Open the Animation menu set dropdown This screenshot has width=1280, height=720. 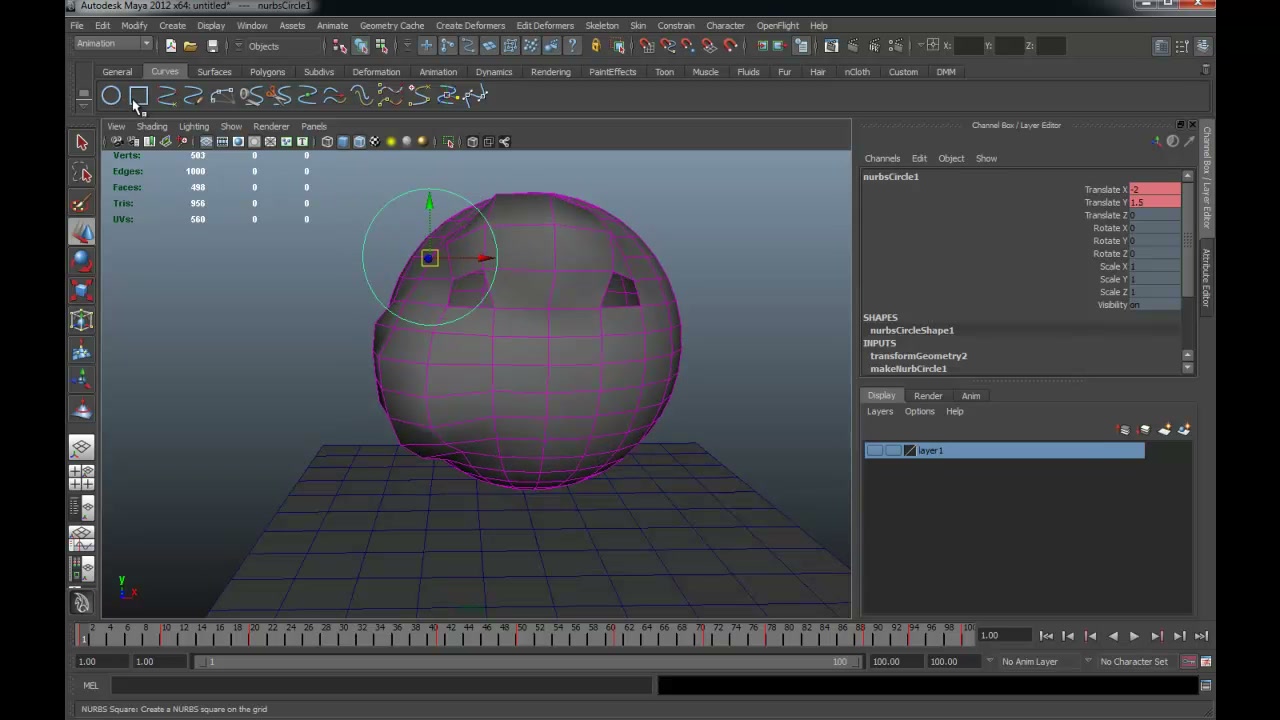click(113, 44)
